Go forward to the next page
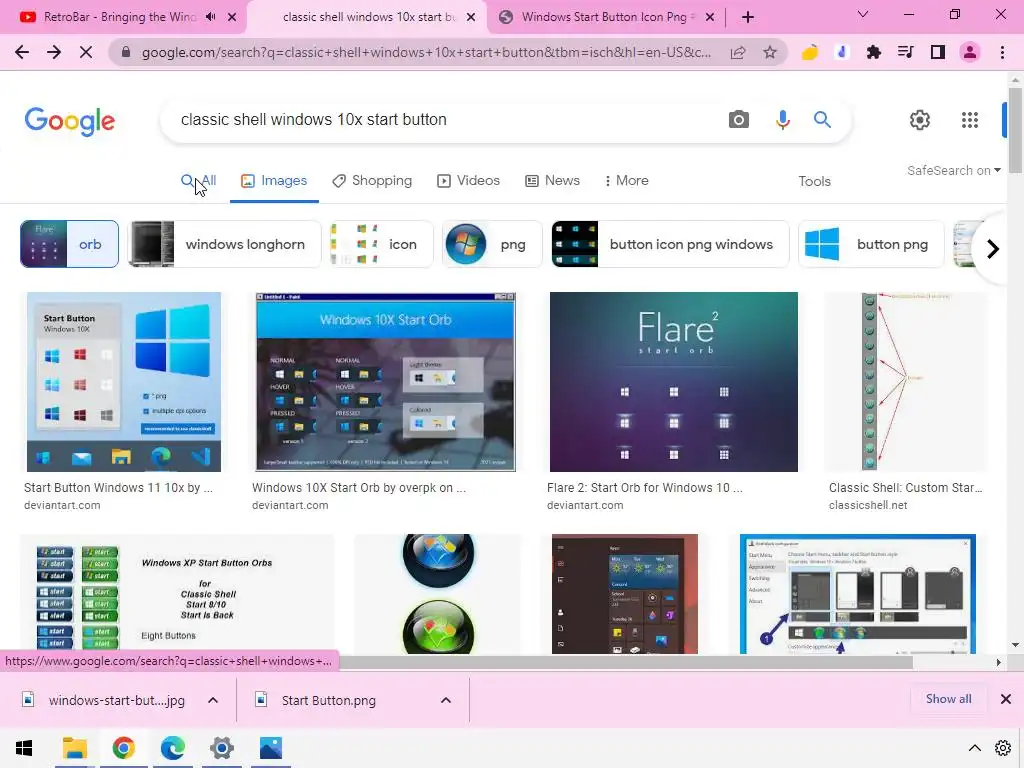Image resolution: width=1024 pixels, height=768 pixels. pos(54,52)
